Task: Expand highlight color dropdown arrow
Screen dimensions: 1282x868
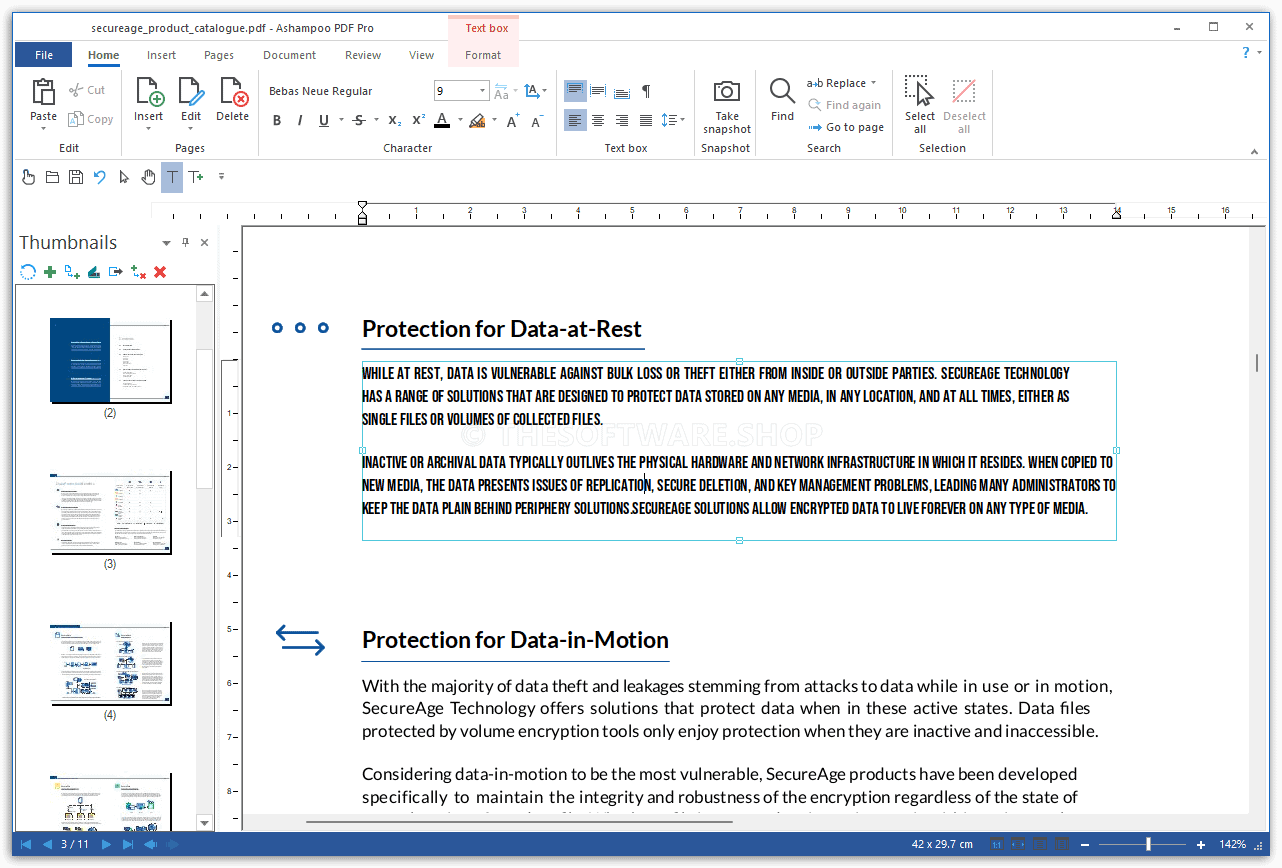Action: (x=495, y=121)
